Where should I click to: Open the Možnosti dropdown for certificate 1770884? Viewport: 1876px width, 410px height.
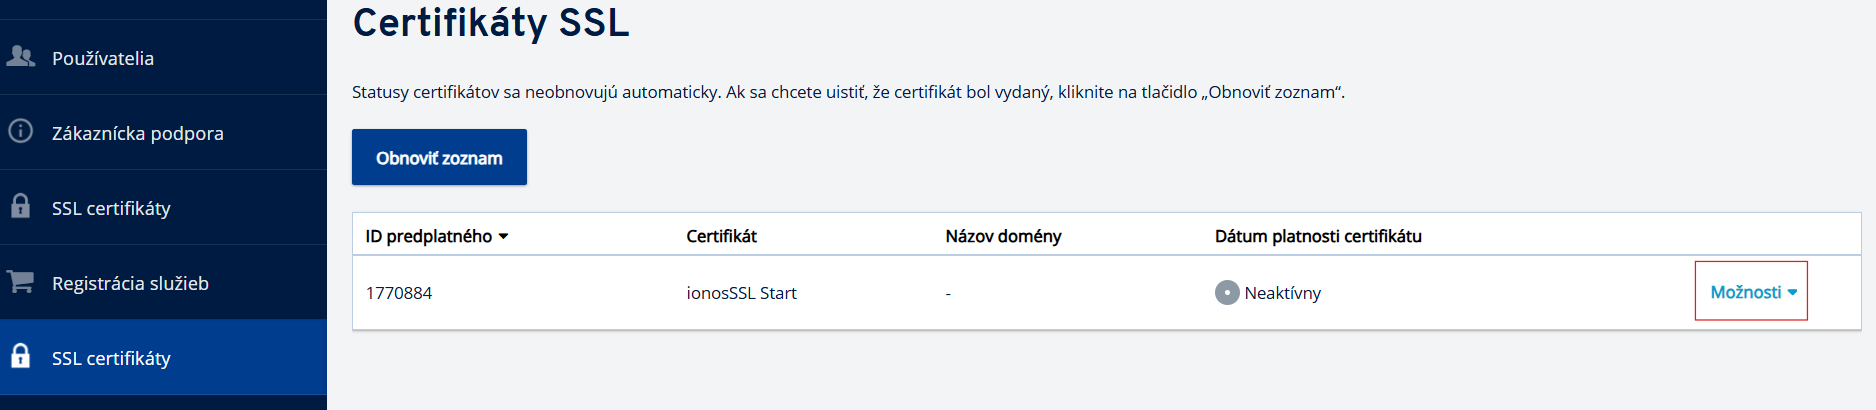click(1745, 292)
